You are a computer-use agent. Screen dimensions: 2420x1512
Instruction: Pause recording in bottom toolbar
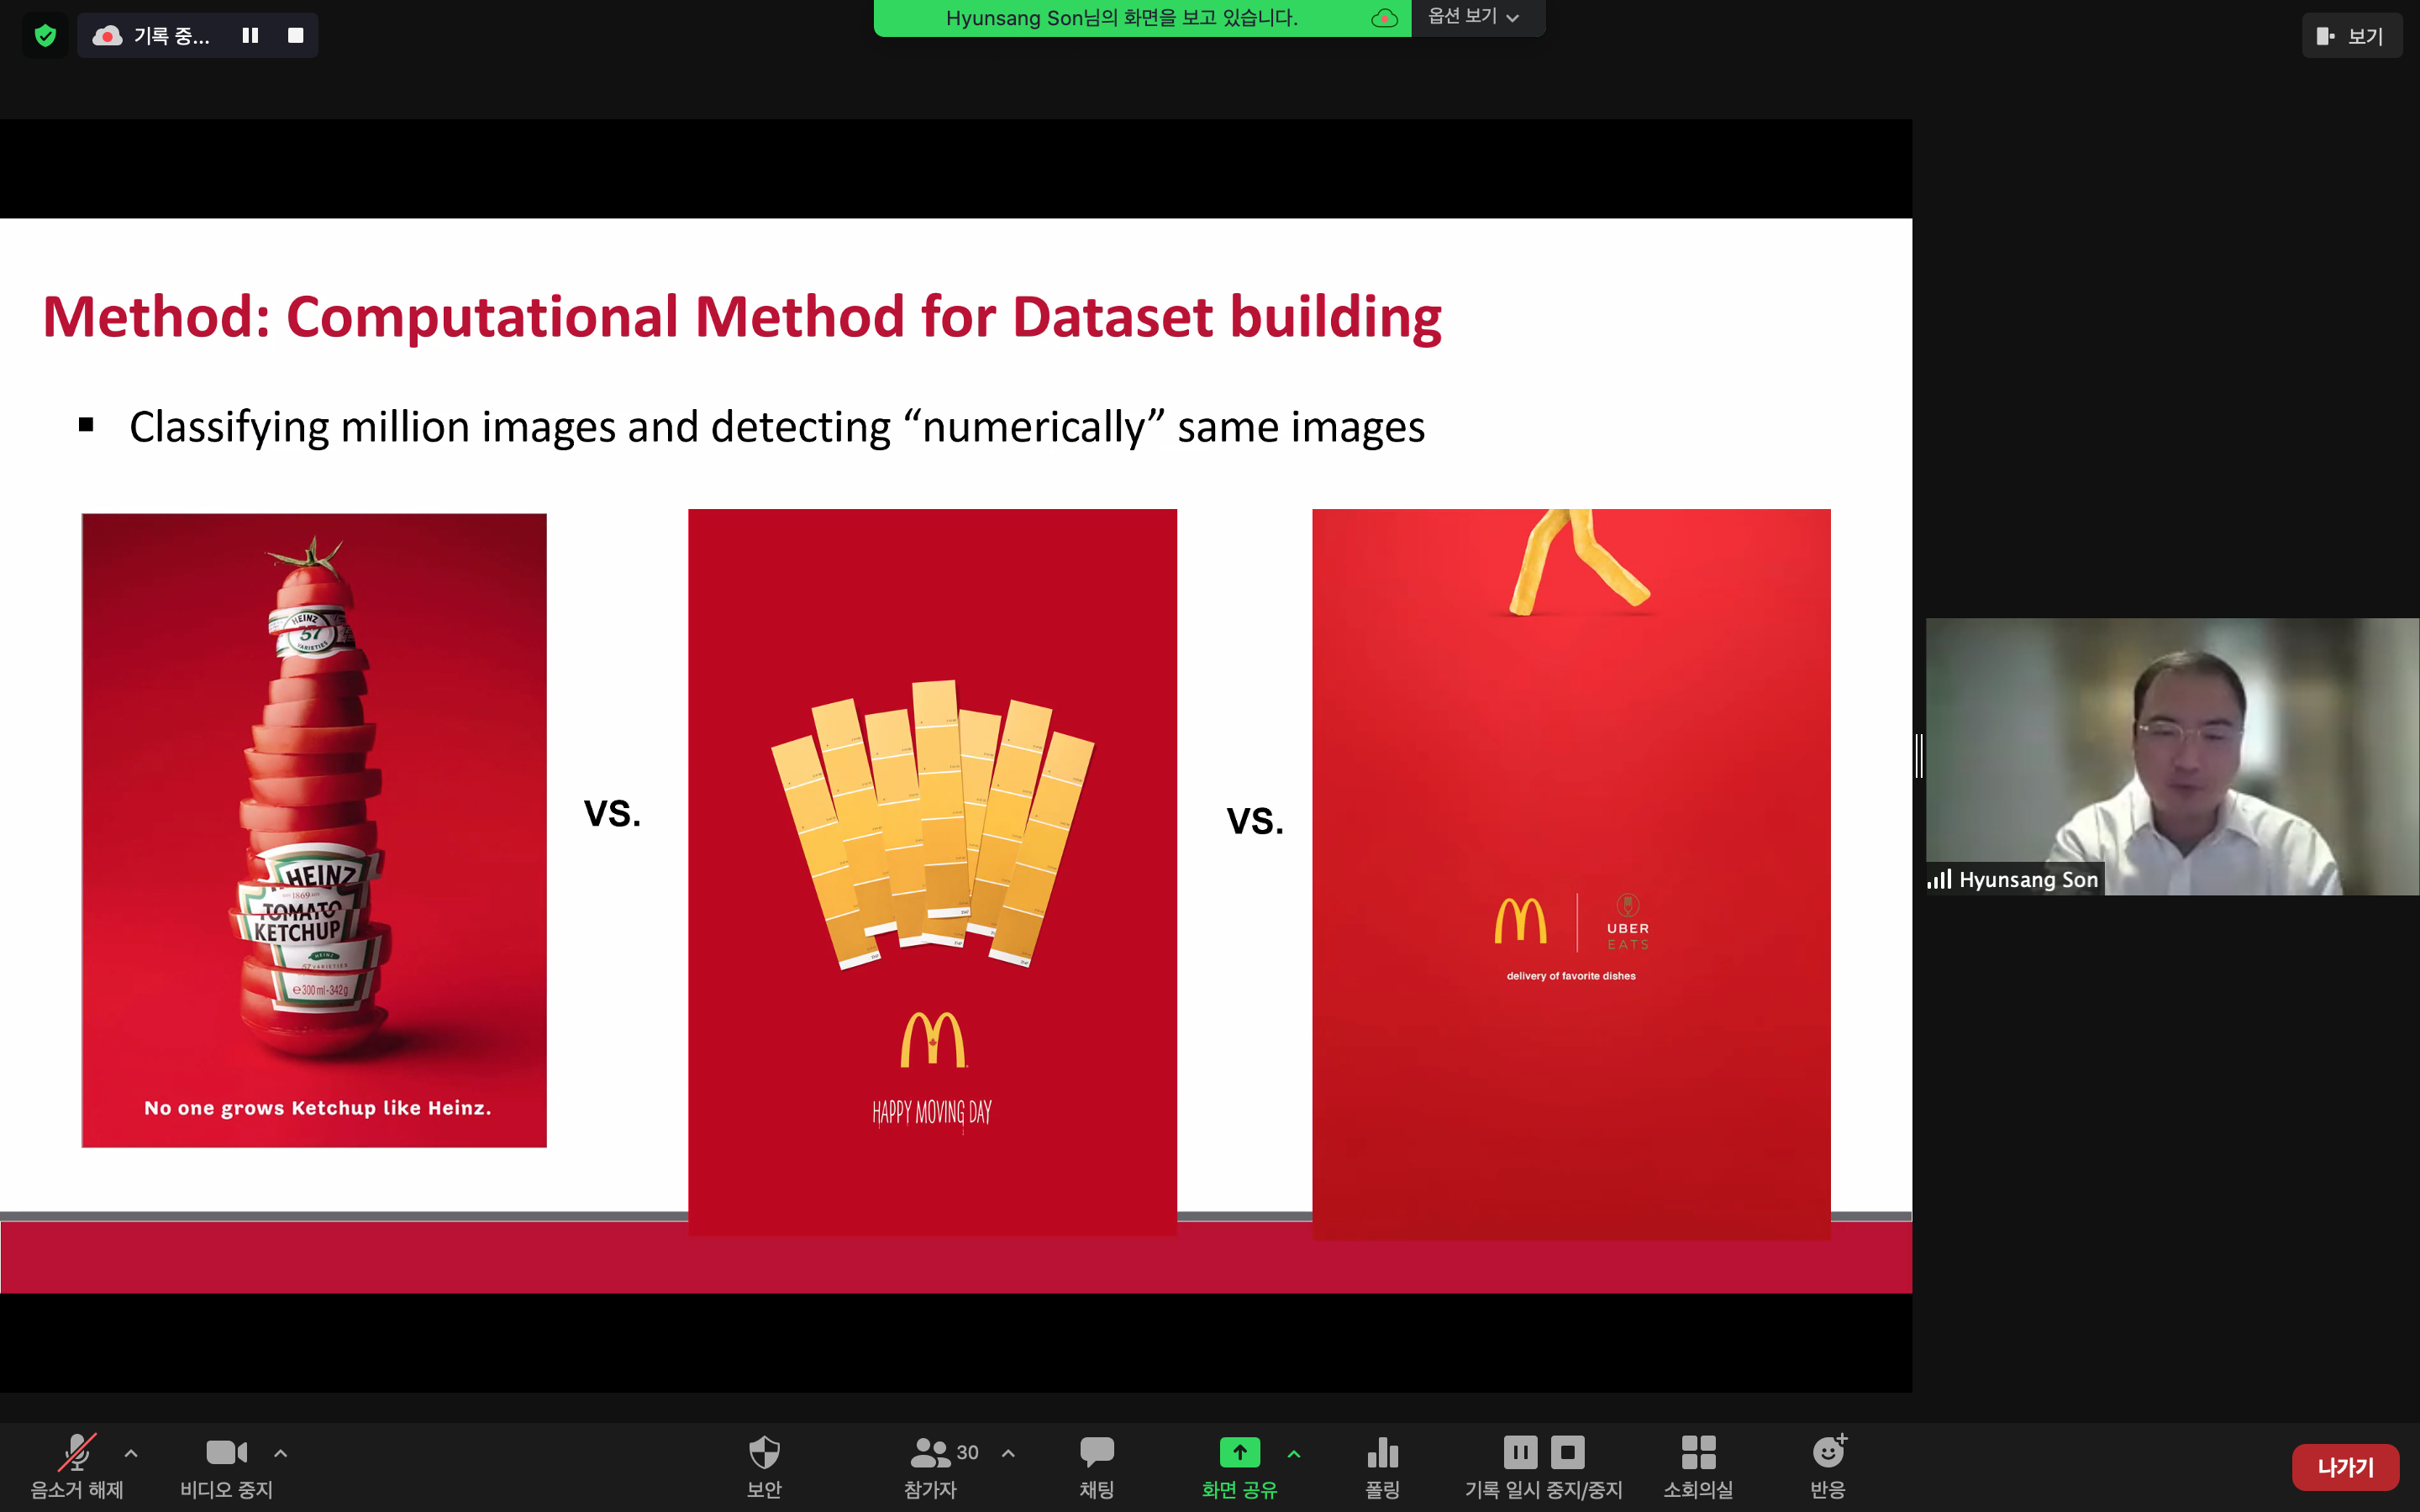1520,1452
